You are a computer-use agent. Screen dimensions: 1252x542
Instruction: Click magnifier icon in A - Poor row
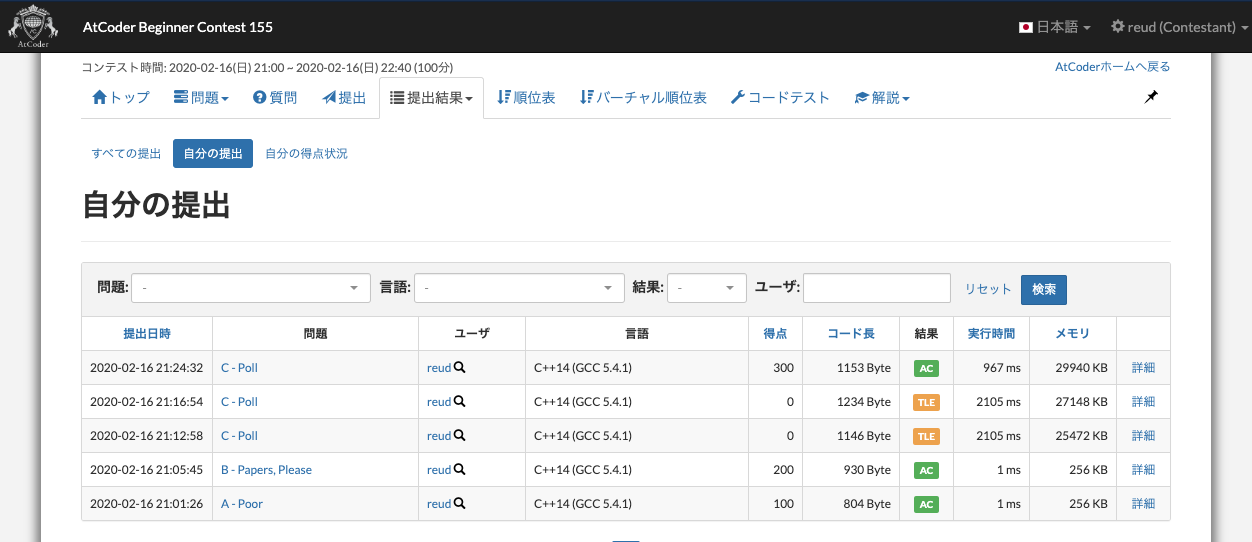[460, 504]
